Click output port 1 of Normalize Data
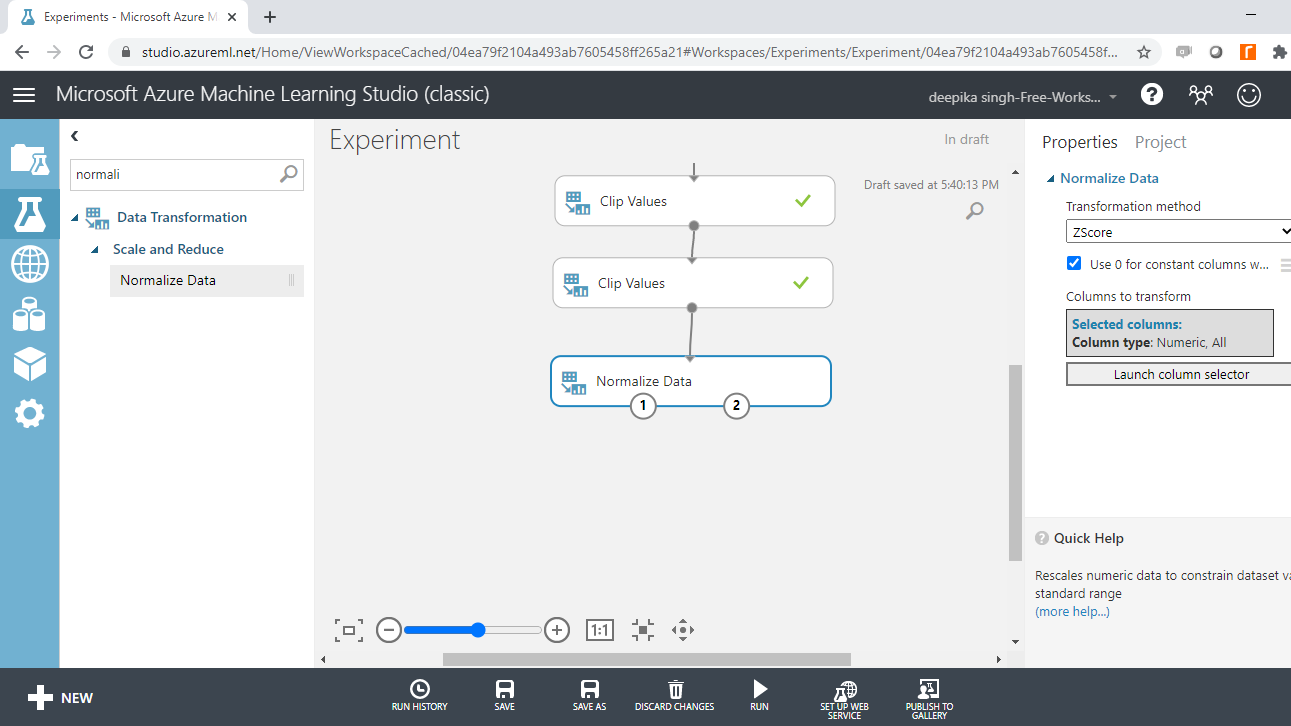1291x726 pixels. point(643,405)
